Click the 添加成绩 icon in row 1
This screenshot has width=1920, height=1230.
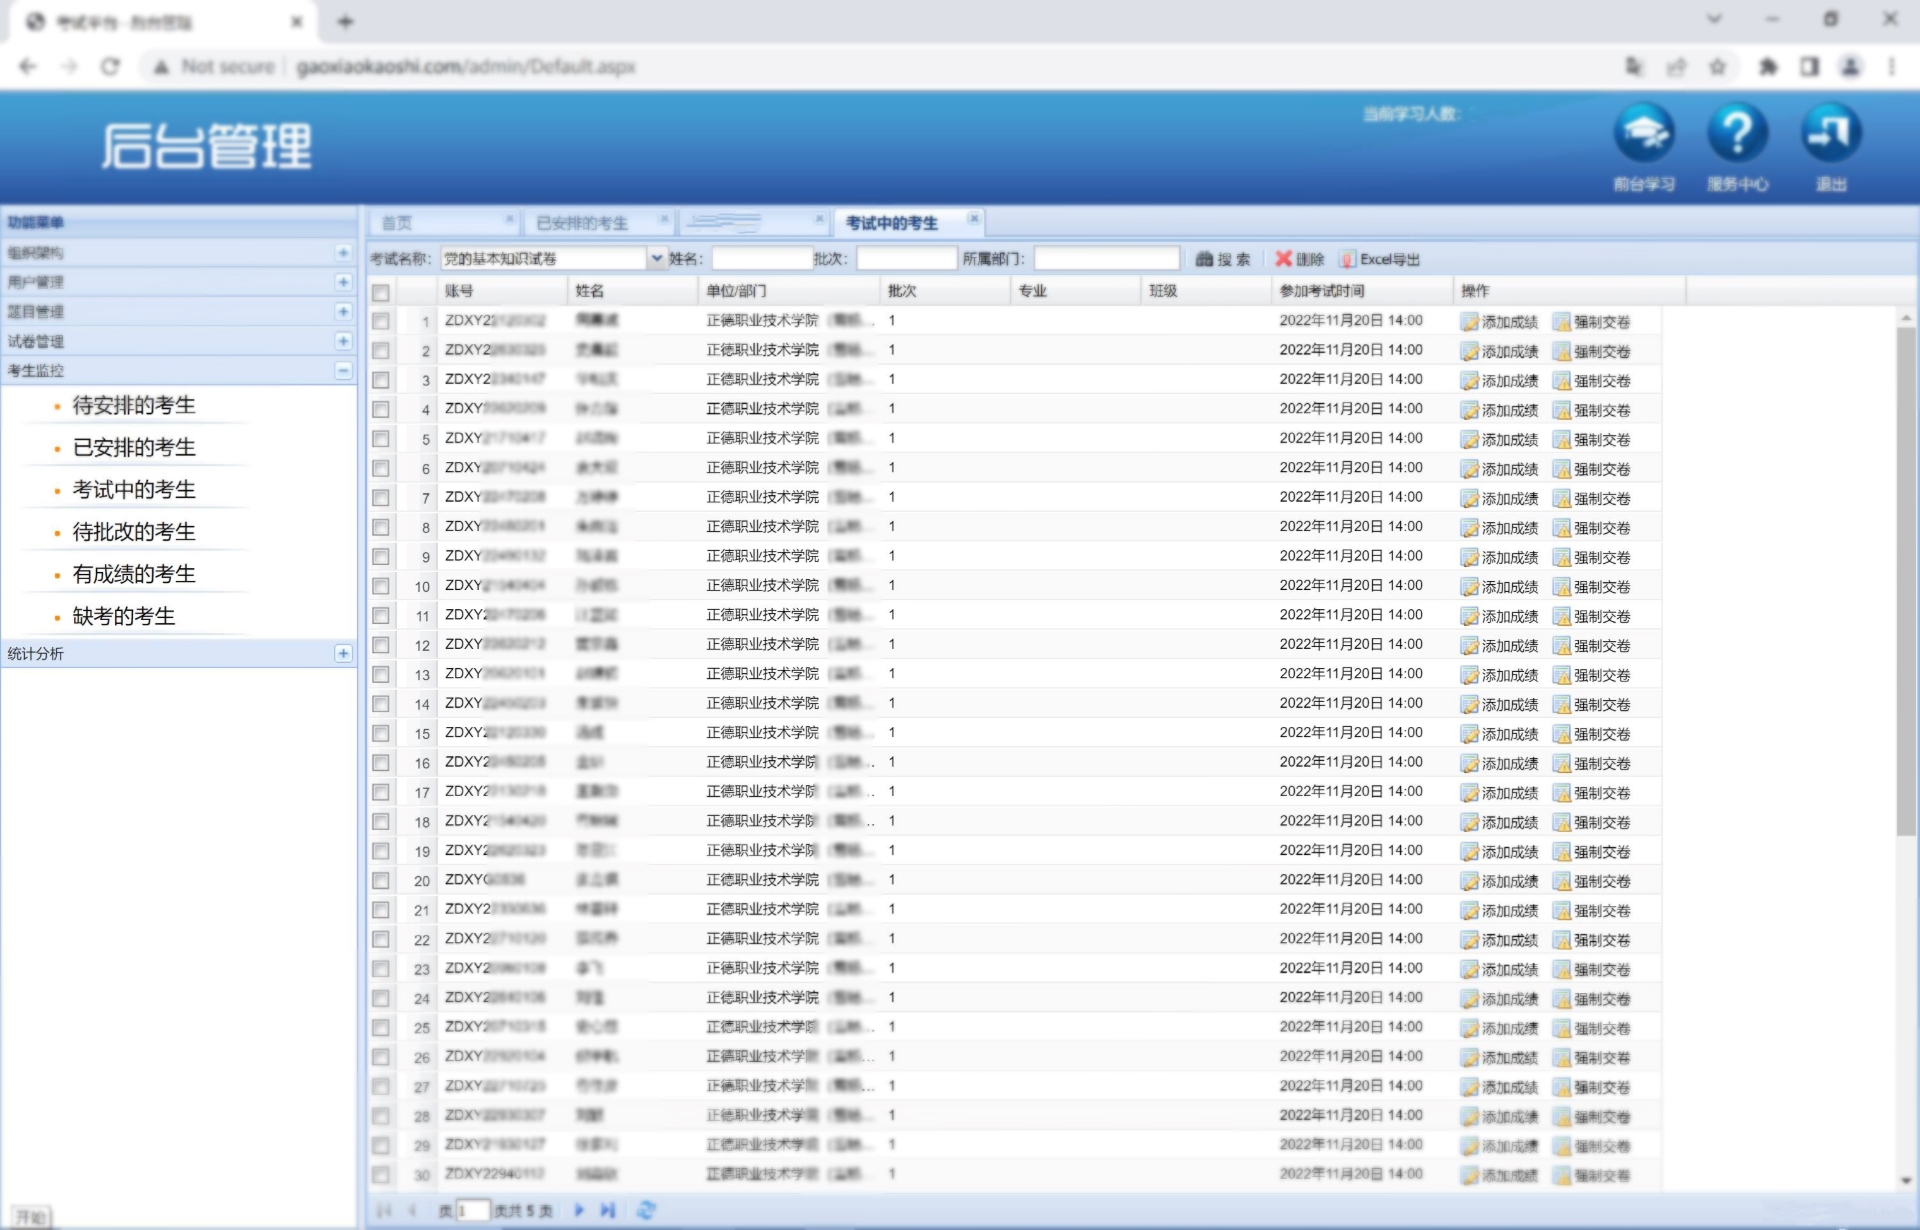[1469, 322]
